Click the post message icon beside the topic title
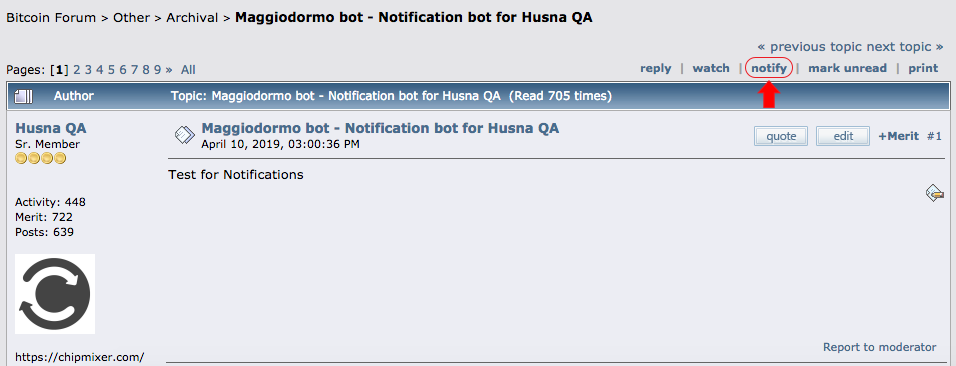Viewport: 956px width, 366px height. tap(185, 135)
